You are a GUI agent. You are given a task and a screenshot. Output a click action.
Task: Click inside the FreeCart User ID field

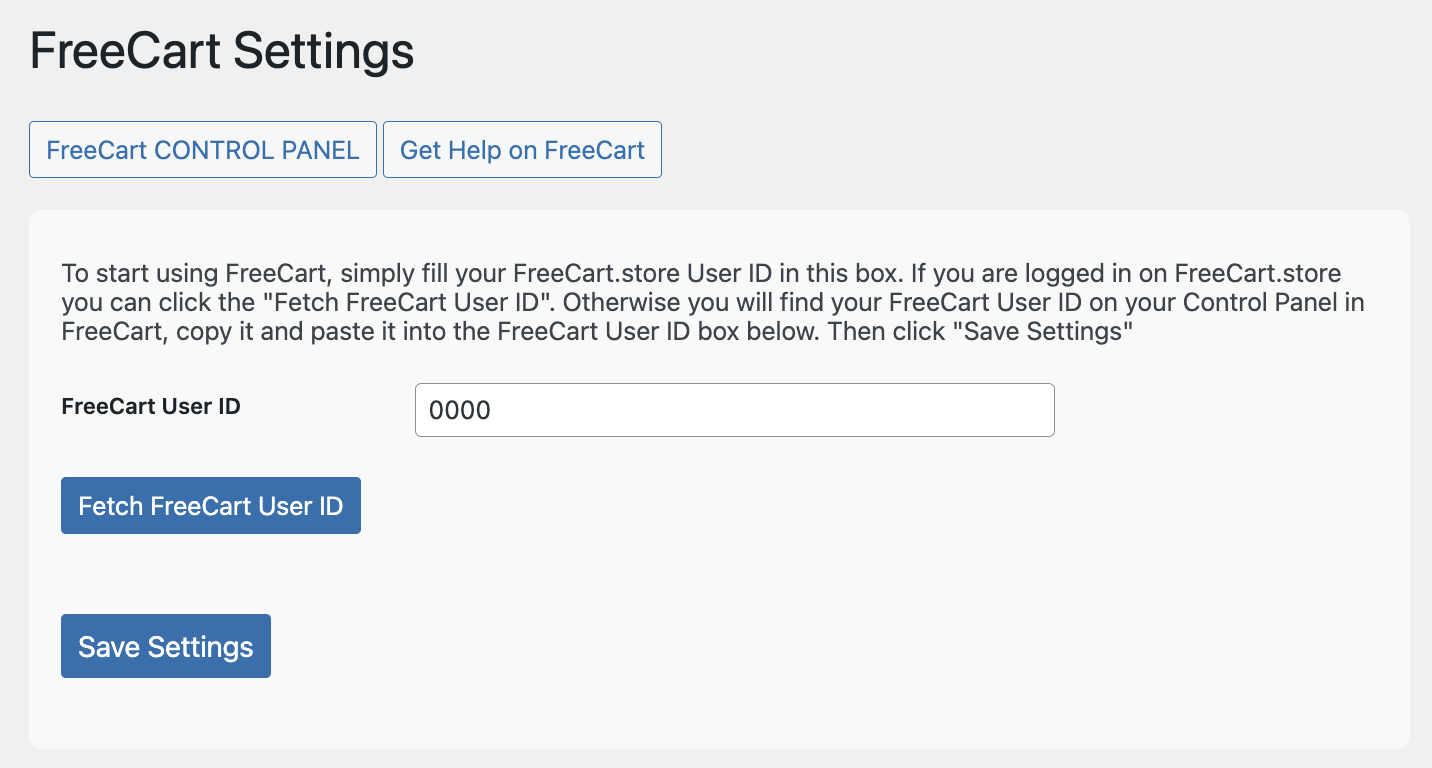click(x=734, y=410)
